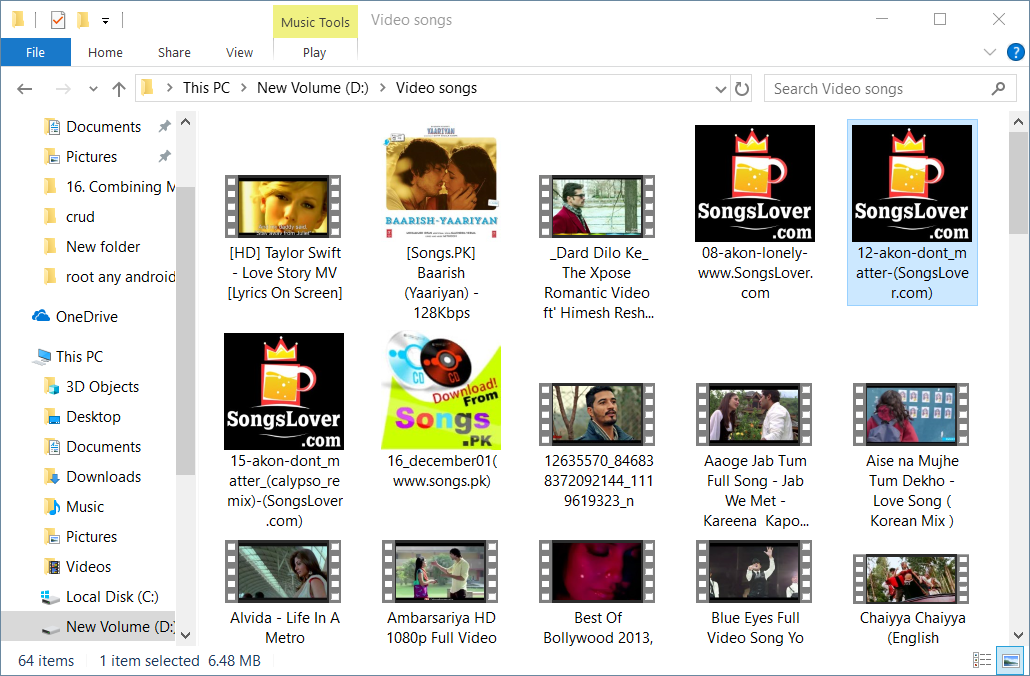
Task: Select the Play tab under Music Tools
Action: pyautogui.click(x=315, y=53)
